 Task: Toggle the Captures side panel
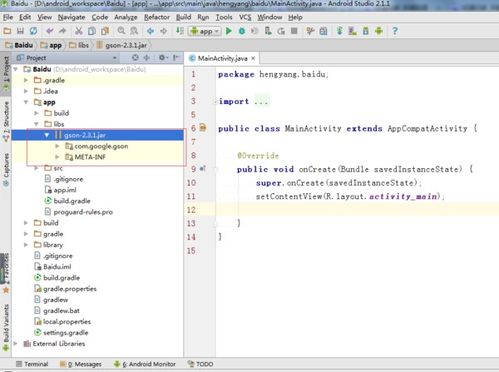pos(6,169)
